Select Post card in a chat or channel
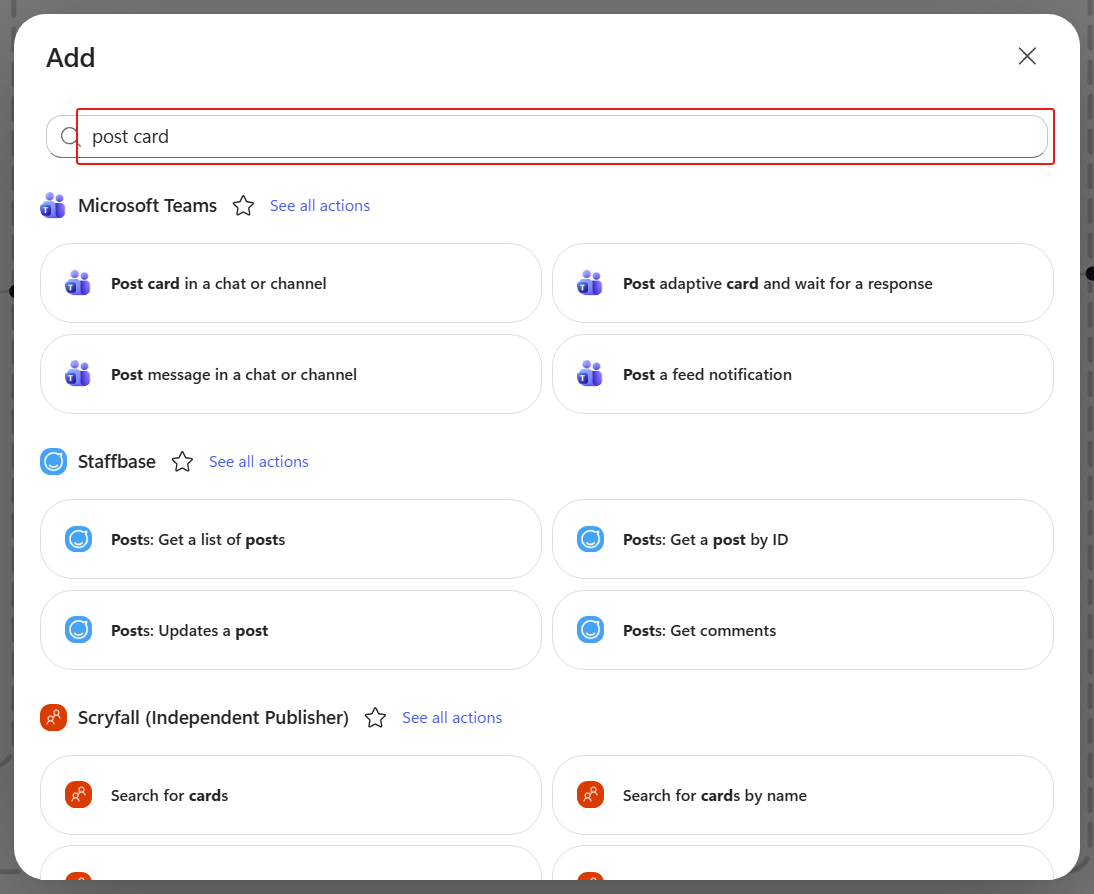This screenshot has width=1094, height=894. pyautogui.click(x=291, y=283)
